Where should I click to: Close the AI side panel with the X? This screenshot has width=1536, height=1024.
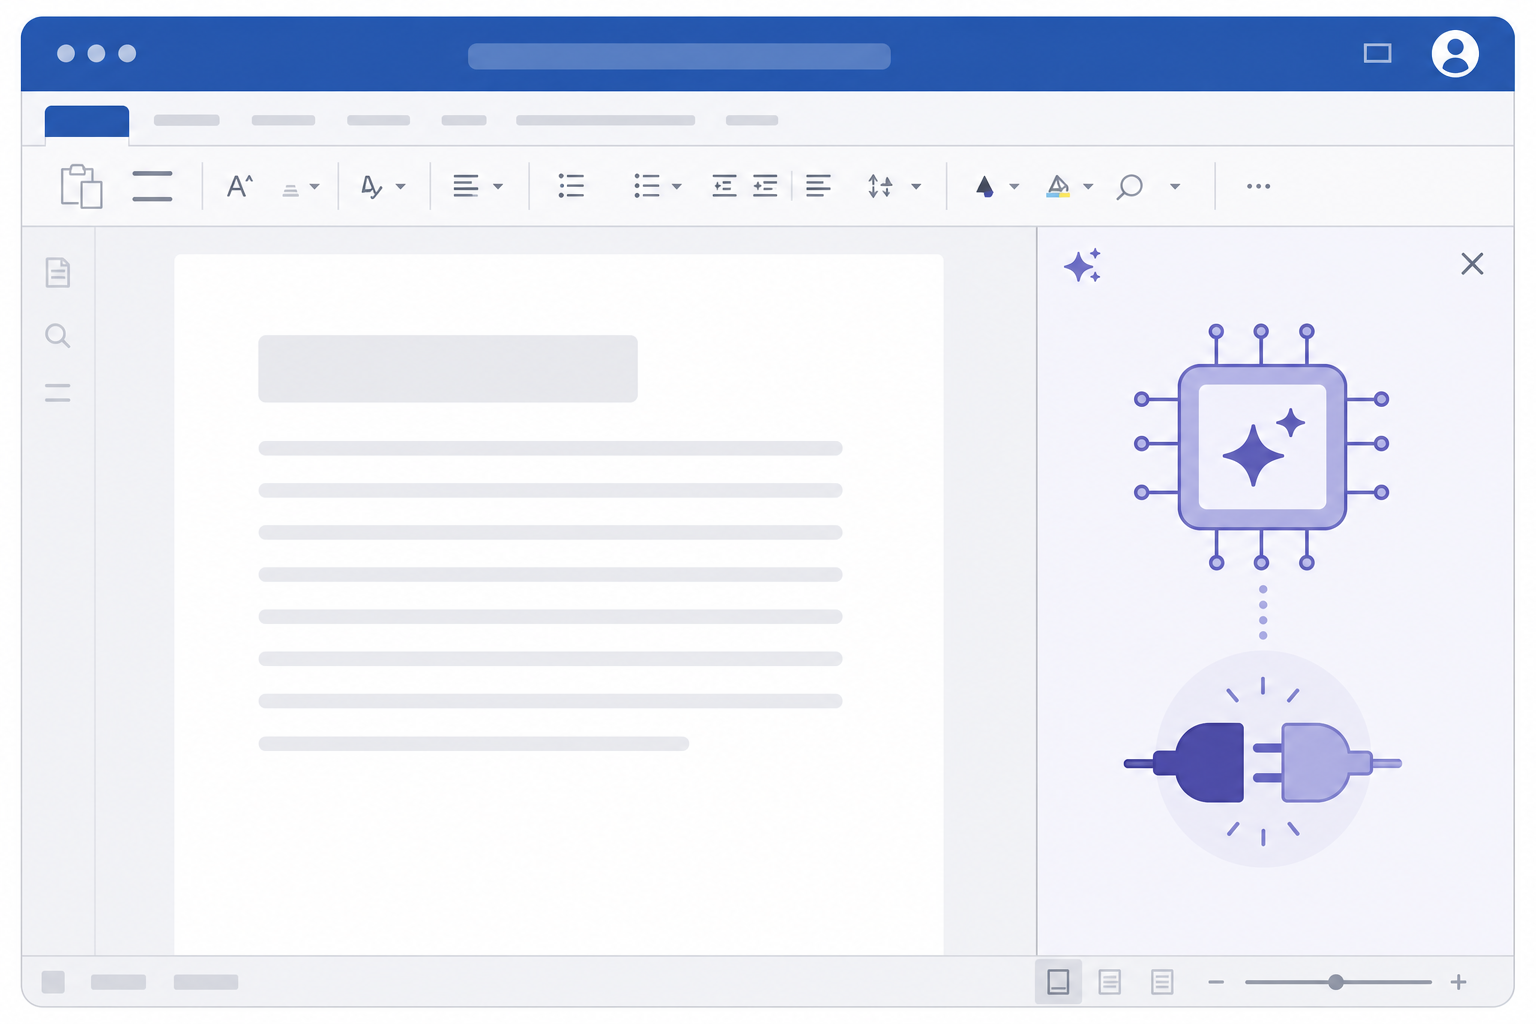click(x=1472, y=264)
